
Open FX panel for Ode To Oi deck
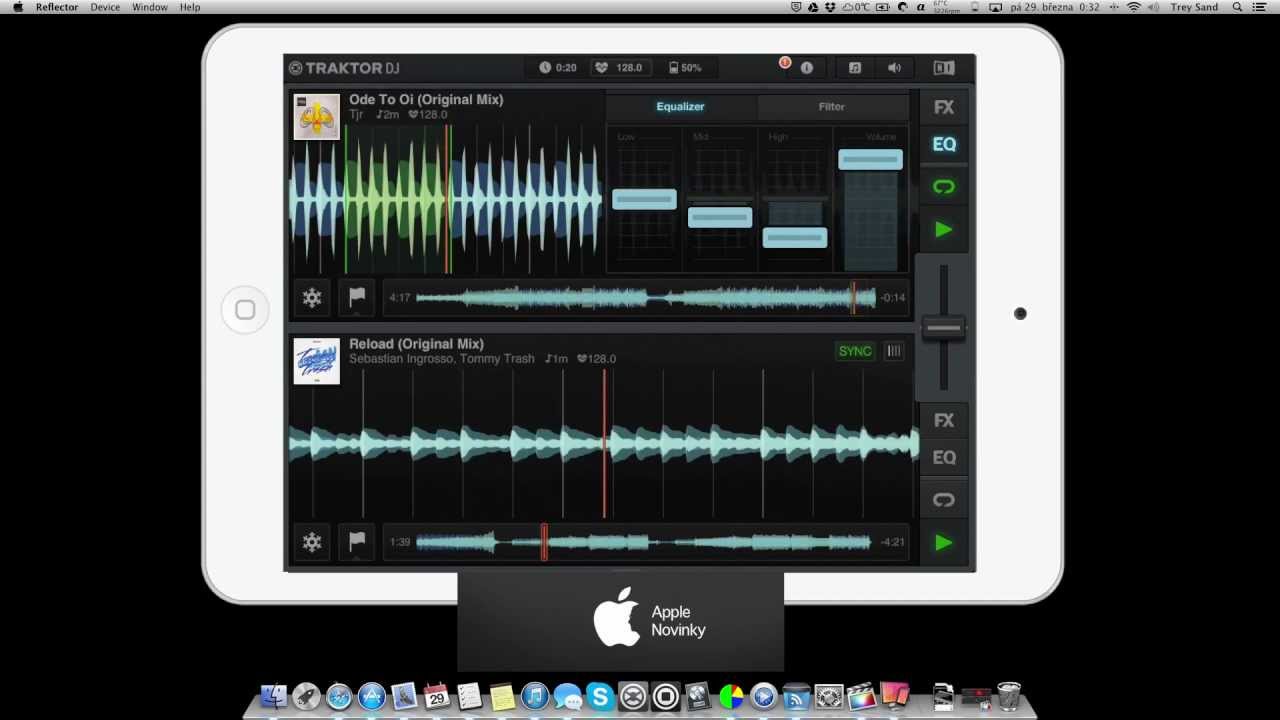tap(944, 107)
